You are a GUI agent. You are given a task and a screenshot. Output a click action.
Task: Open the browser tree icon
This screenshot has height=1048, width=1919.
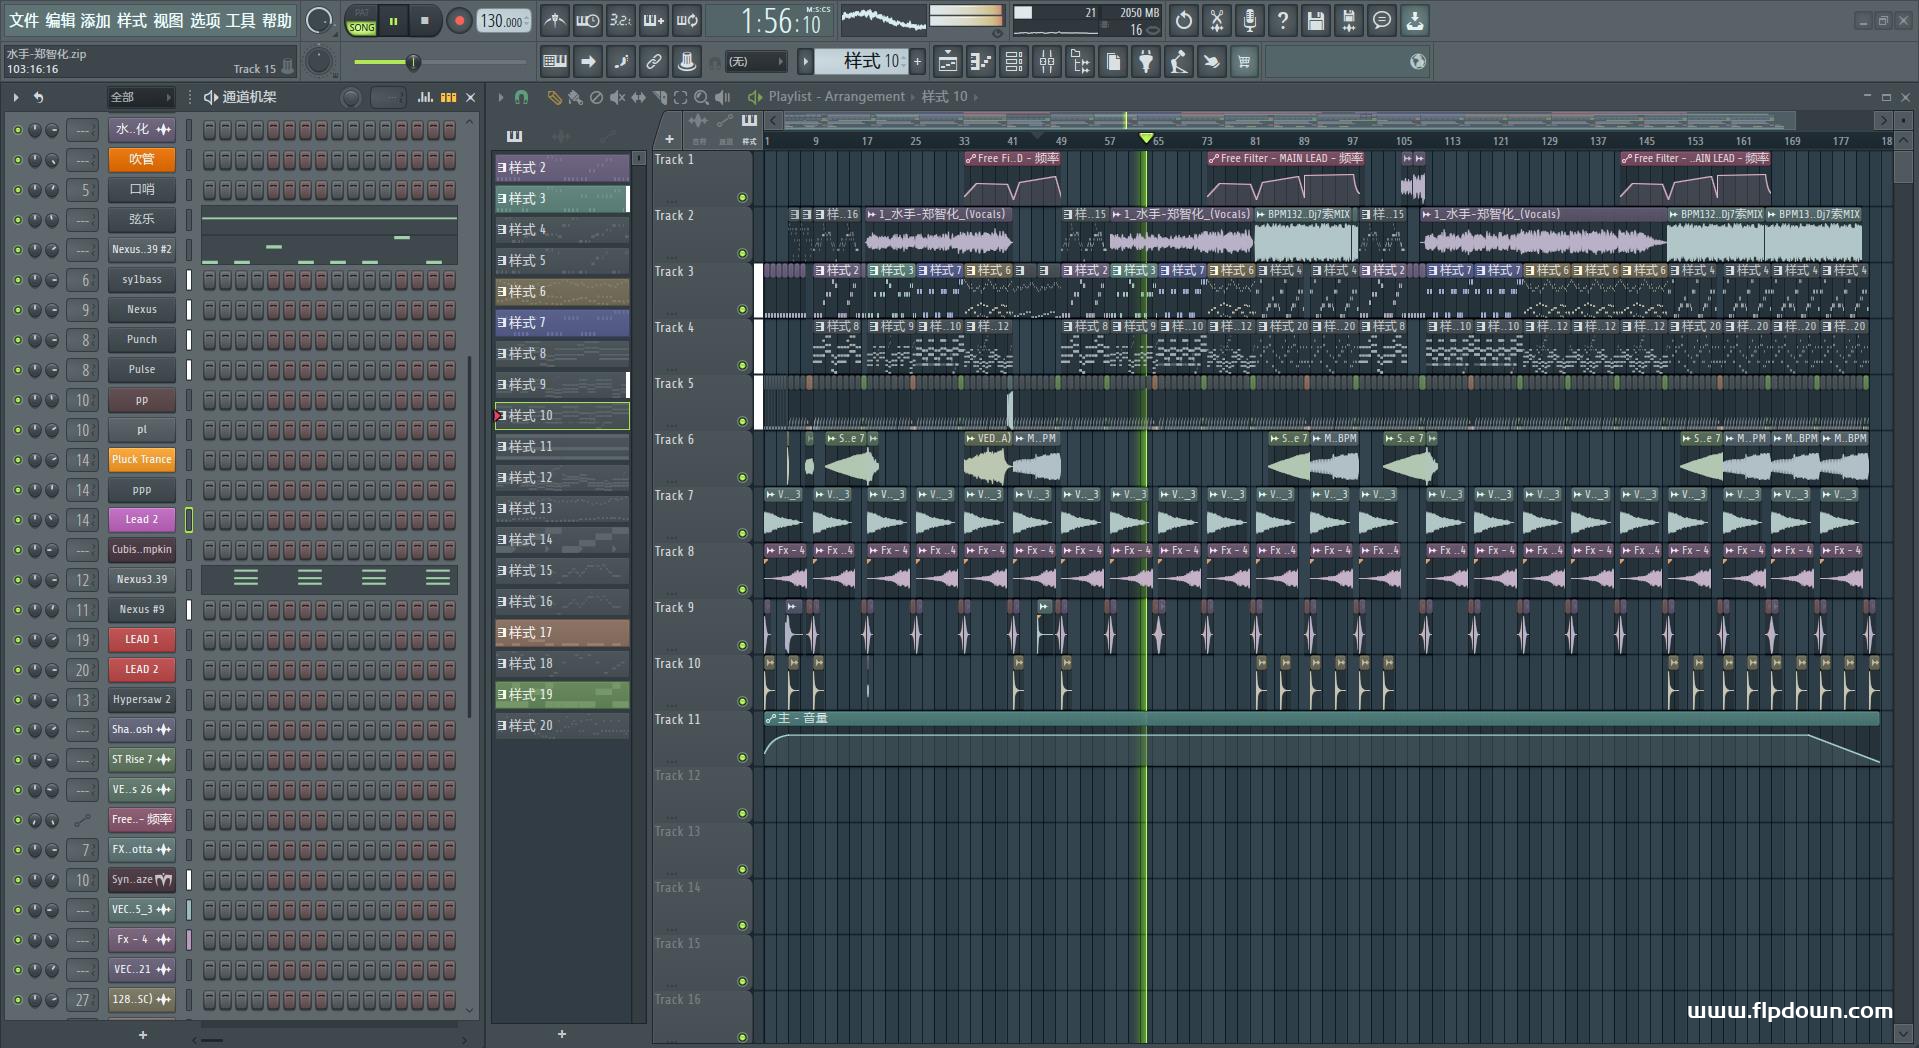click(1080, 62)
